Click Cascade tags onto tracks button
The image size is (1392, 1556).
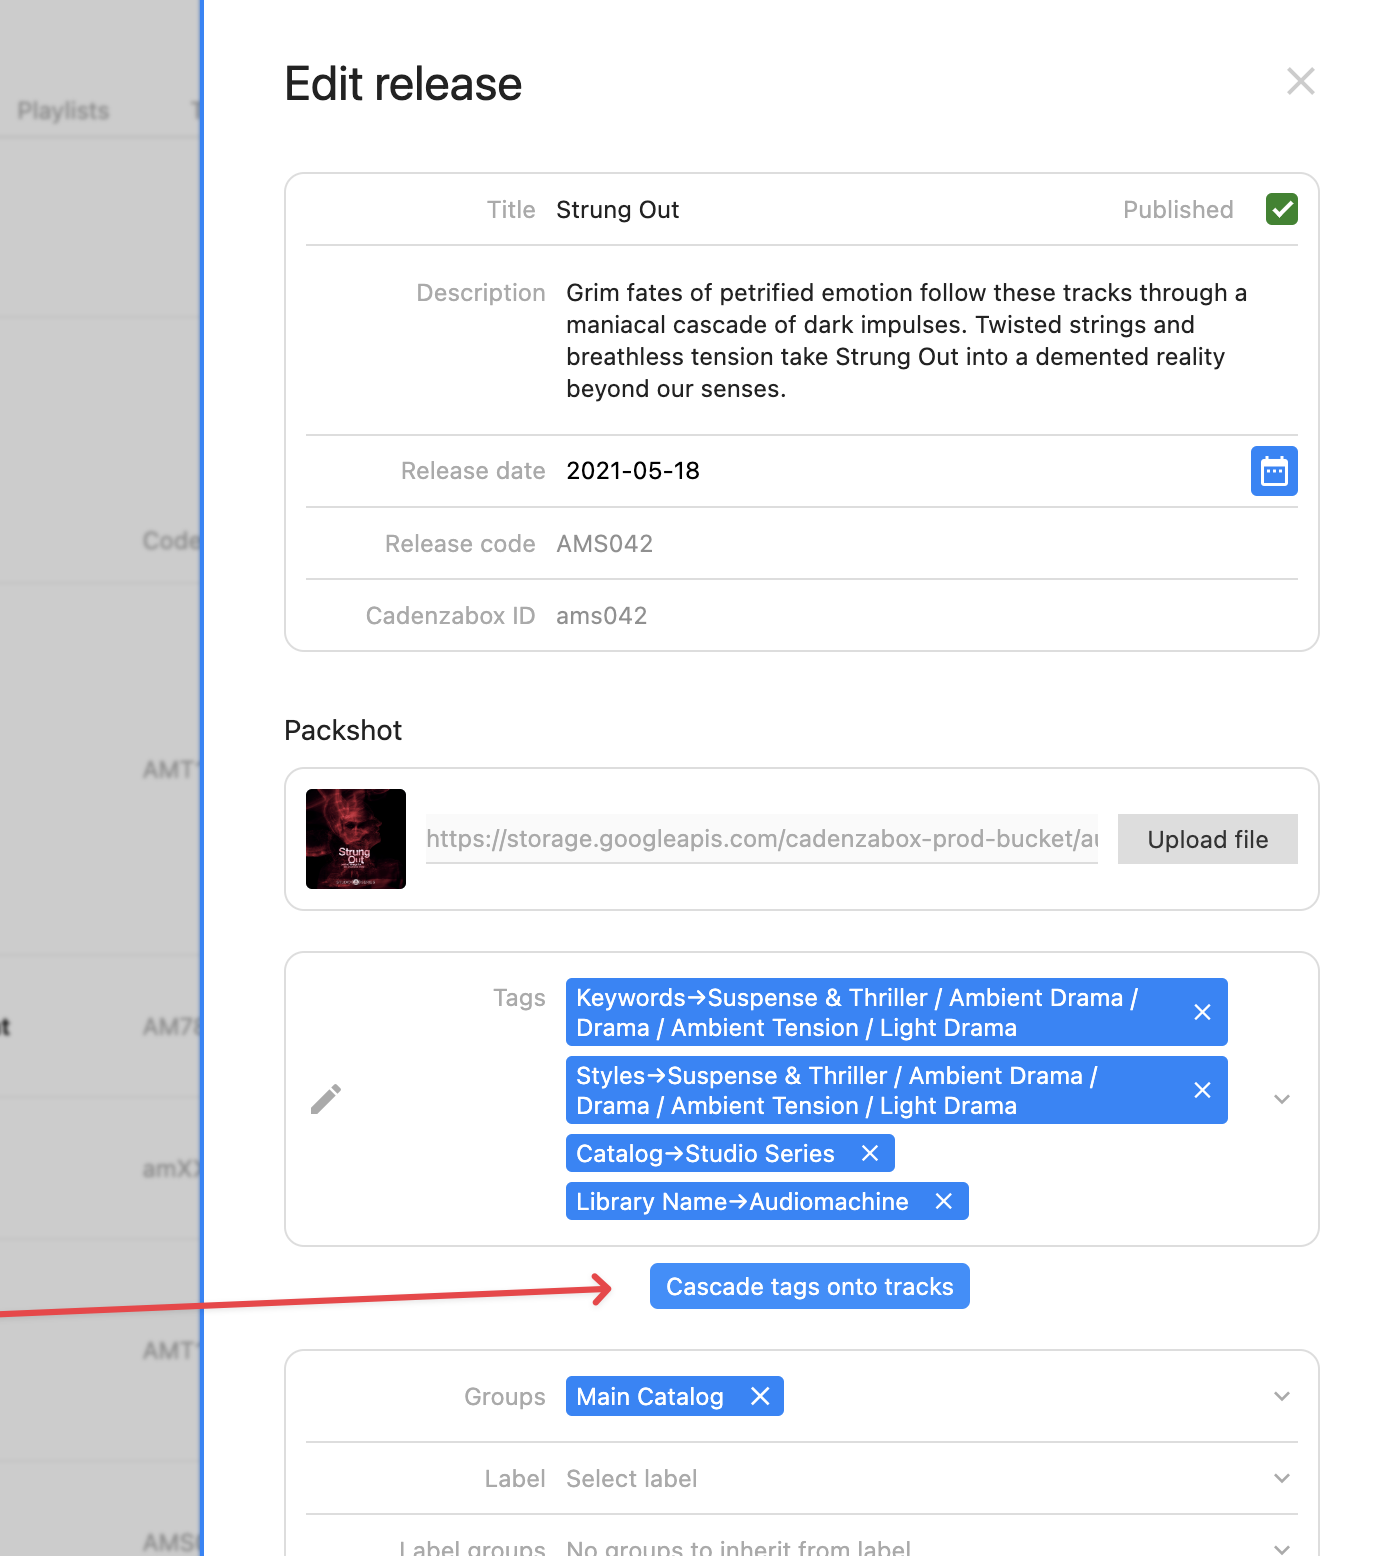pos(810,1286)
